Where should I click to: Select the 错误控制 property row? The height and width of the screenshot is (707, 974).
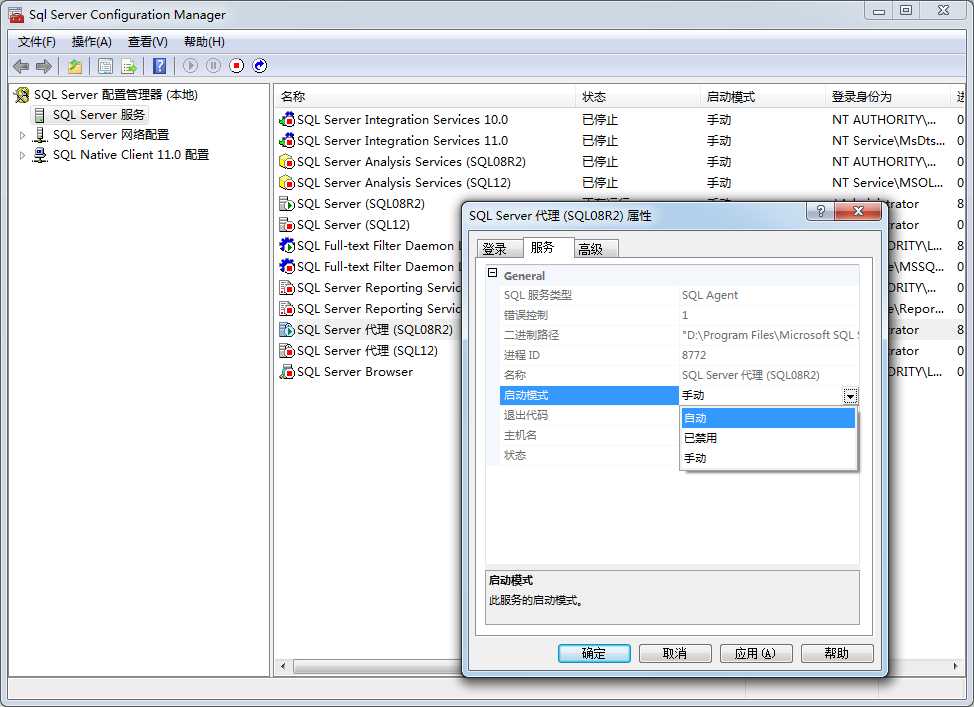(x=680, y=315)
